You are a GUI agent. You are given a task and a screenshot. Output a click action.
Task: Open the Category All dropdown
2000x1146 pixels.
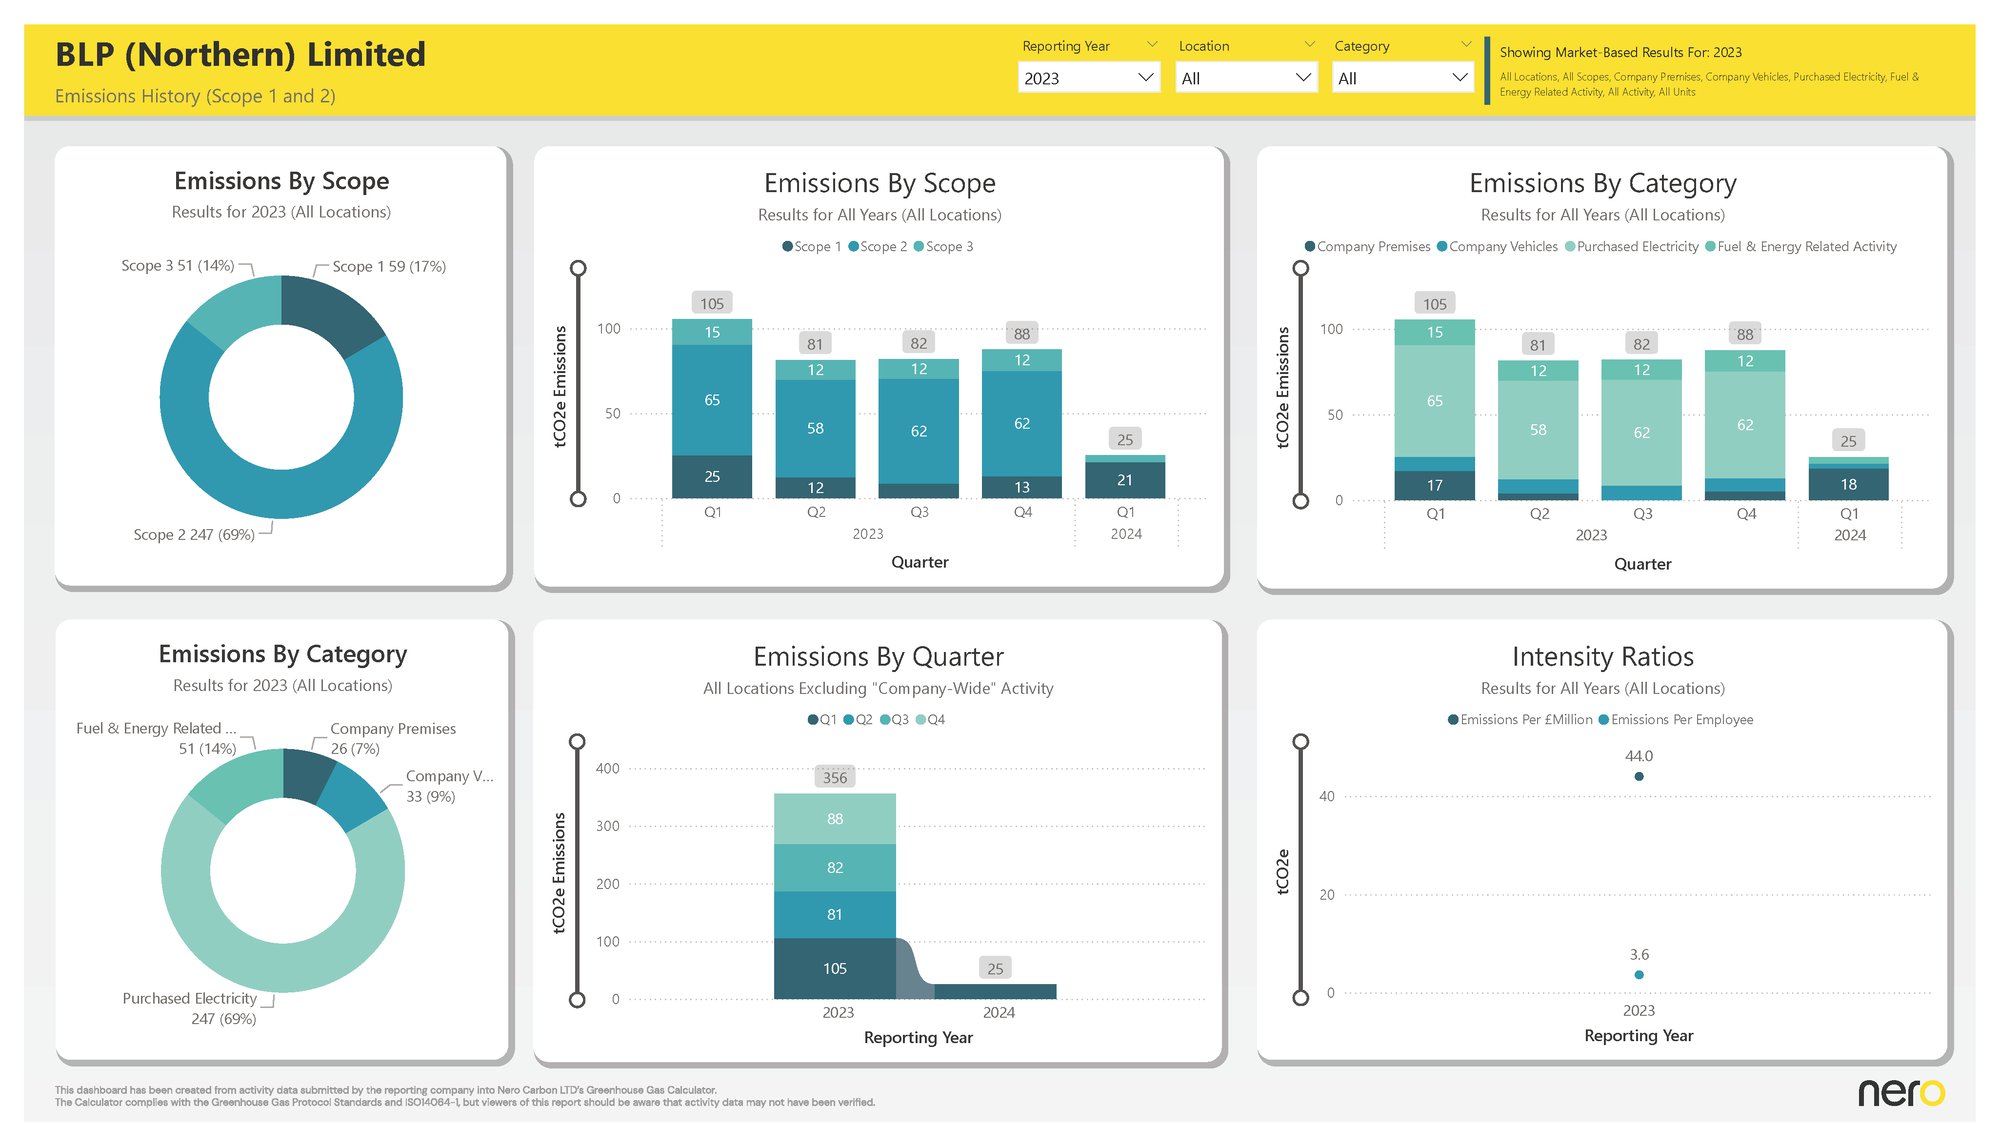tap(1402, 78)
